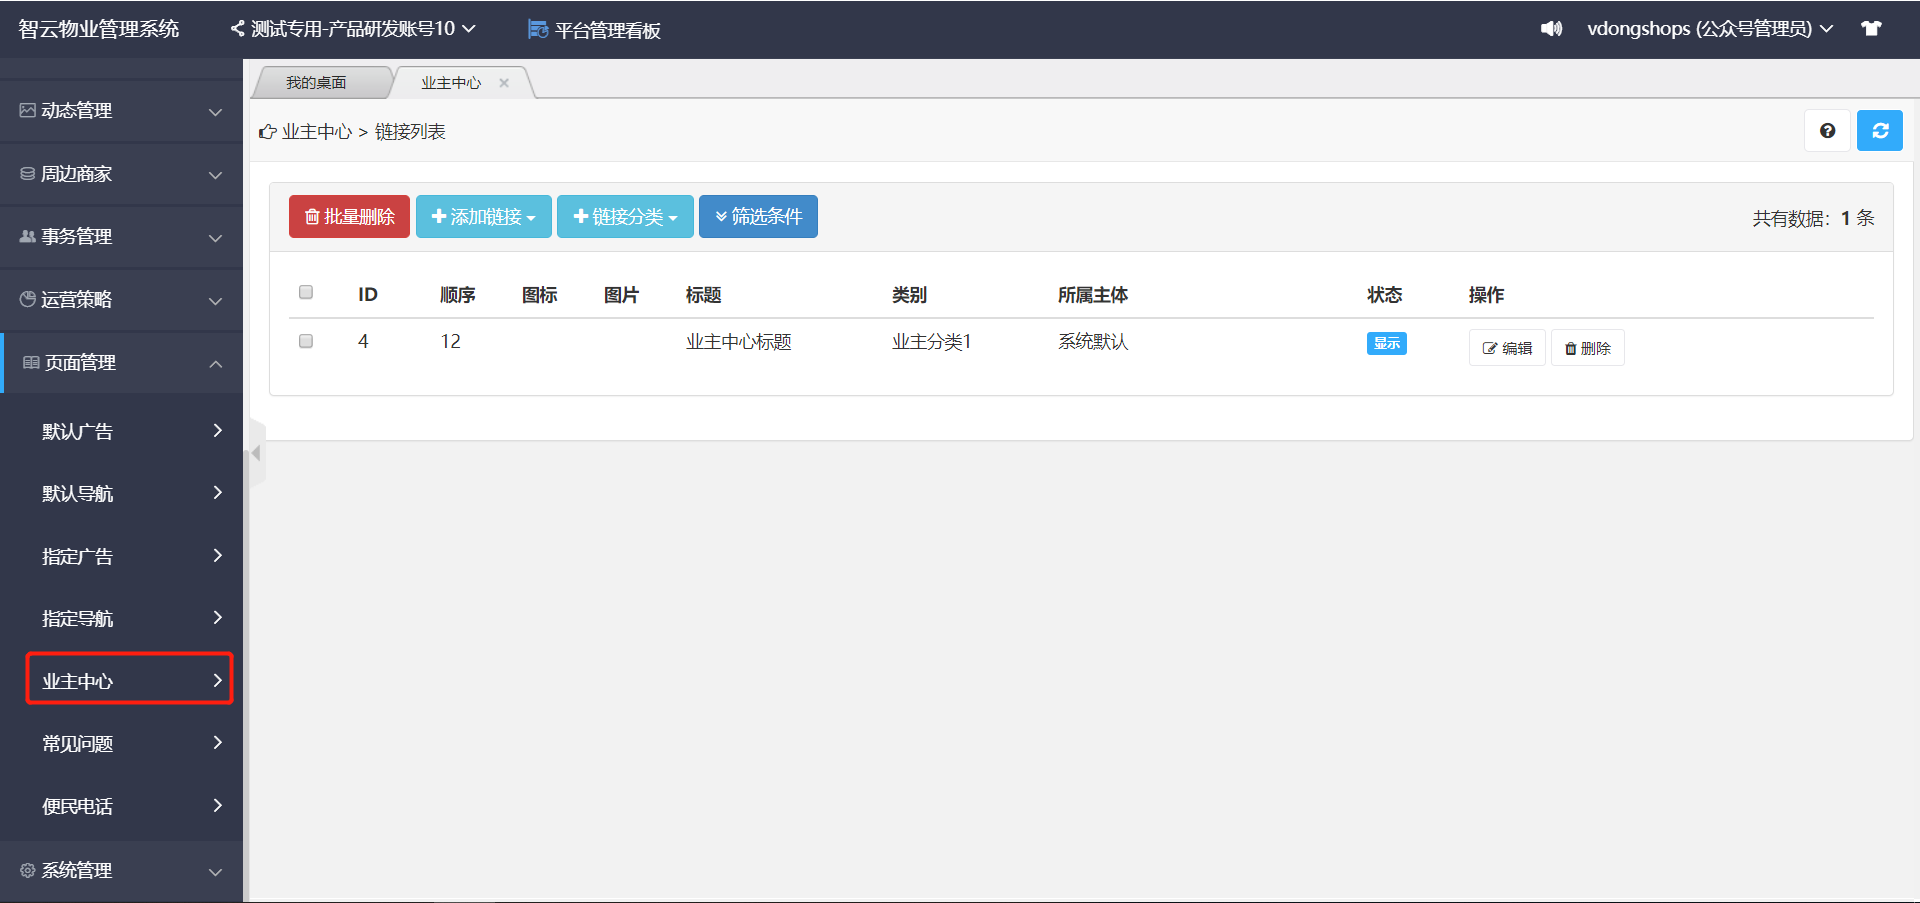Screen dimensions: 1920x903
Task: Click the speaker announcement icon
Action: pyautogui.click(x=1551, y=29)
